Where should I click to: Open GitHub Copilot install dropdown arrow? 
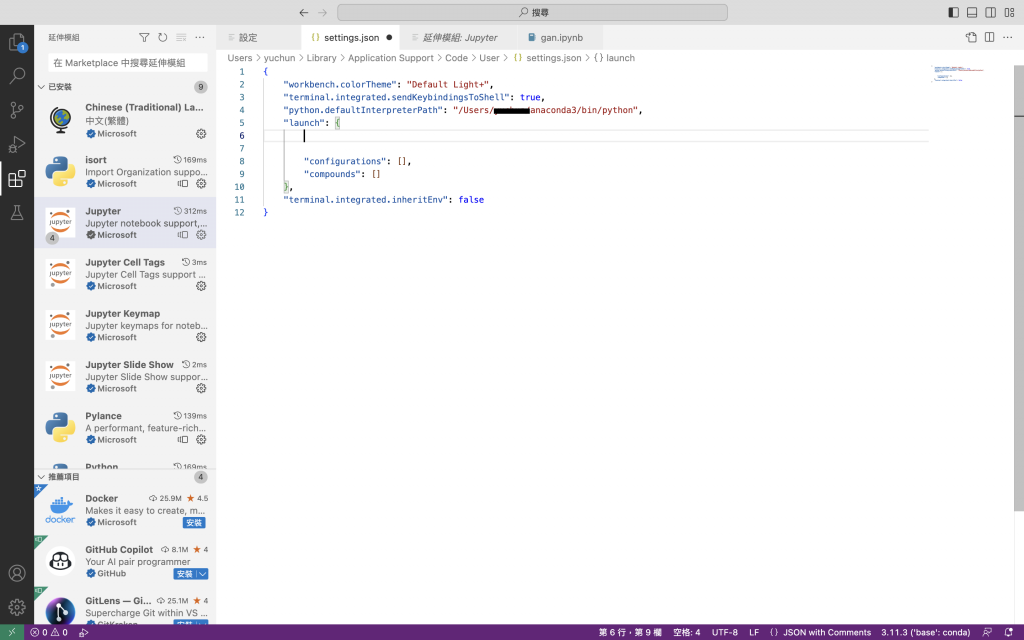tap(202, 574)
